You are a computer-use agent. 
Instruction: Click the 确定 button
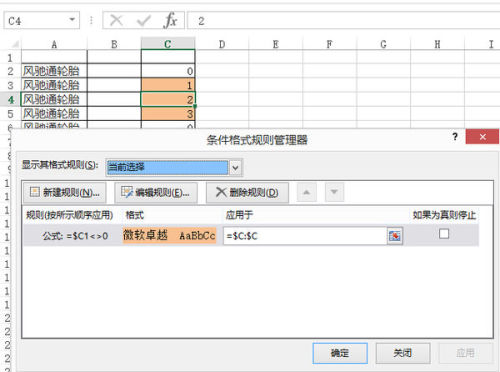[340, 353]
